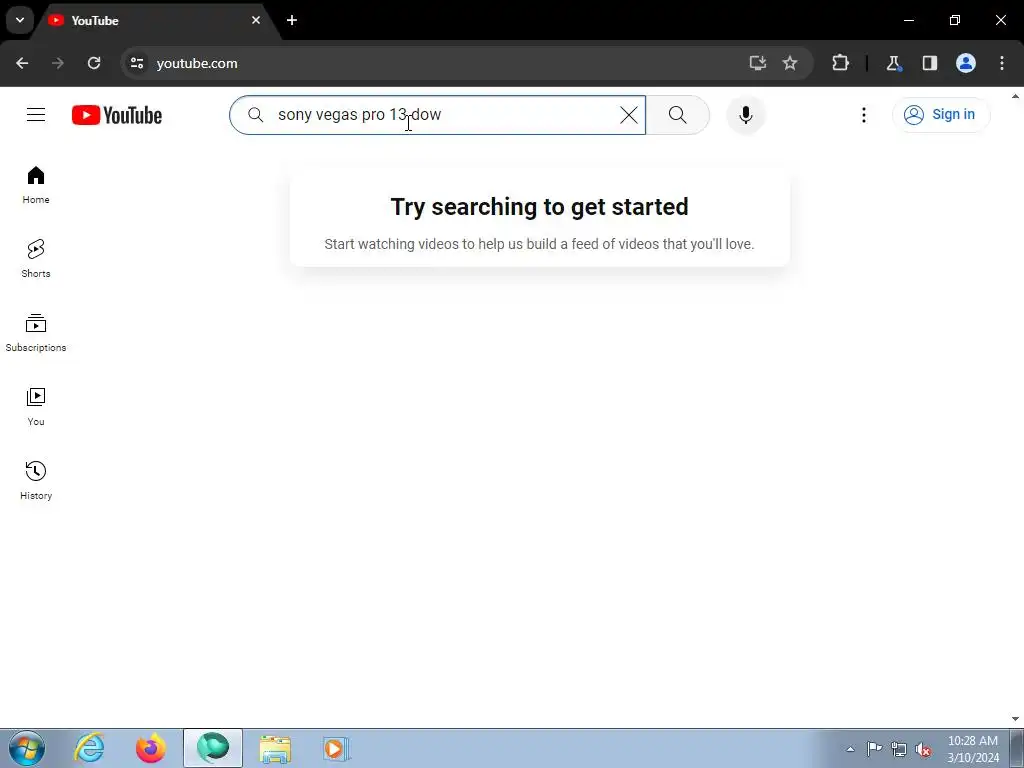Click the page scrollbar down arrow
The image size is (1024, 768).
pos(1016,719)
